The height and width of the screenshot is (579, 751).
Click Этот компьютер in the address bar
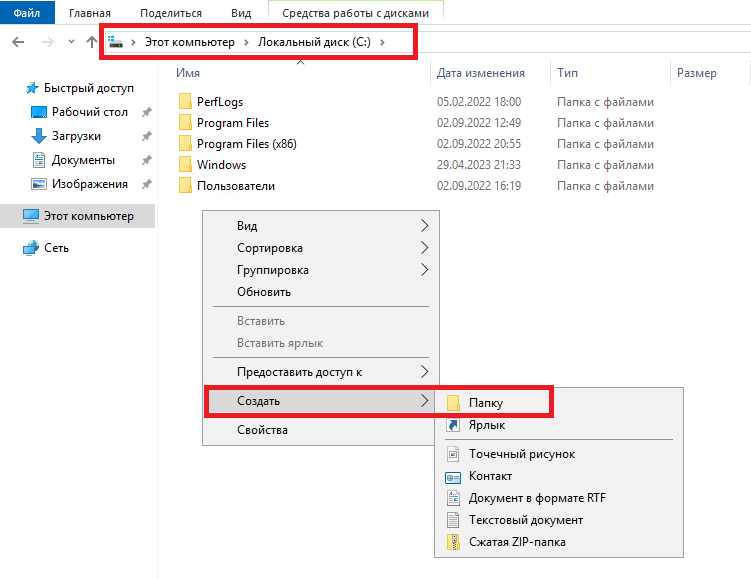pyautogui.click(x=190, y=42)
